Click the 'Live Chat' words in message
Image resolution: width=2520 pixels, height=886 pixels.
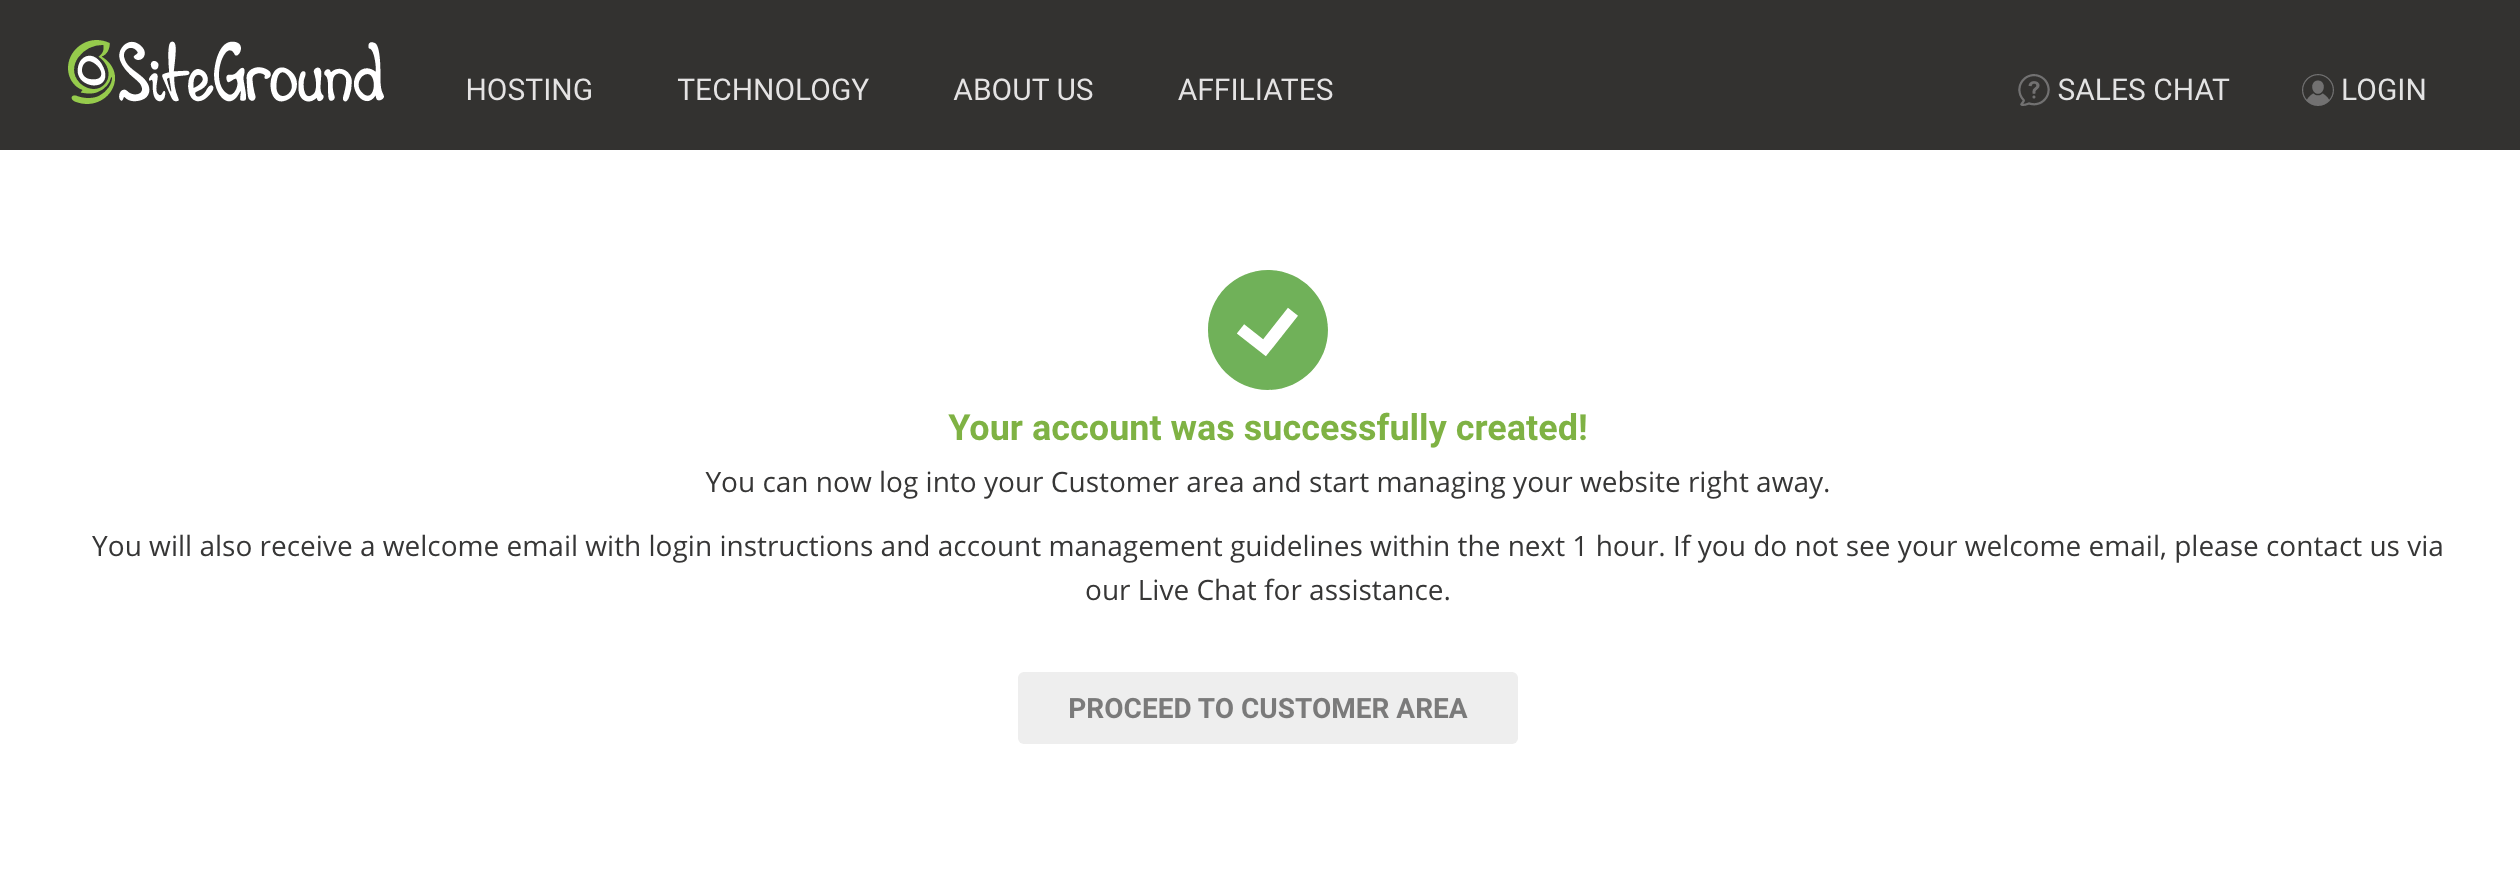pos(1197,590)
